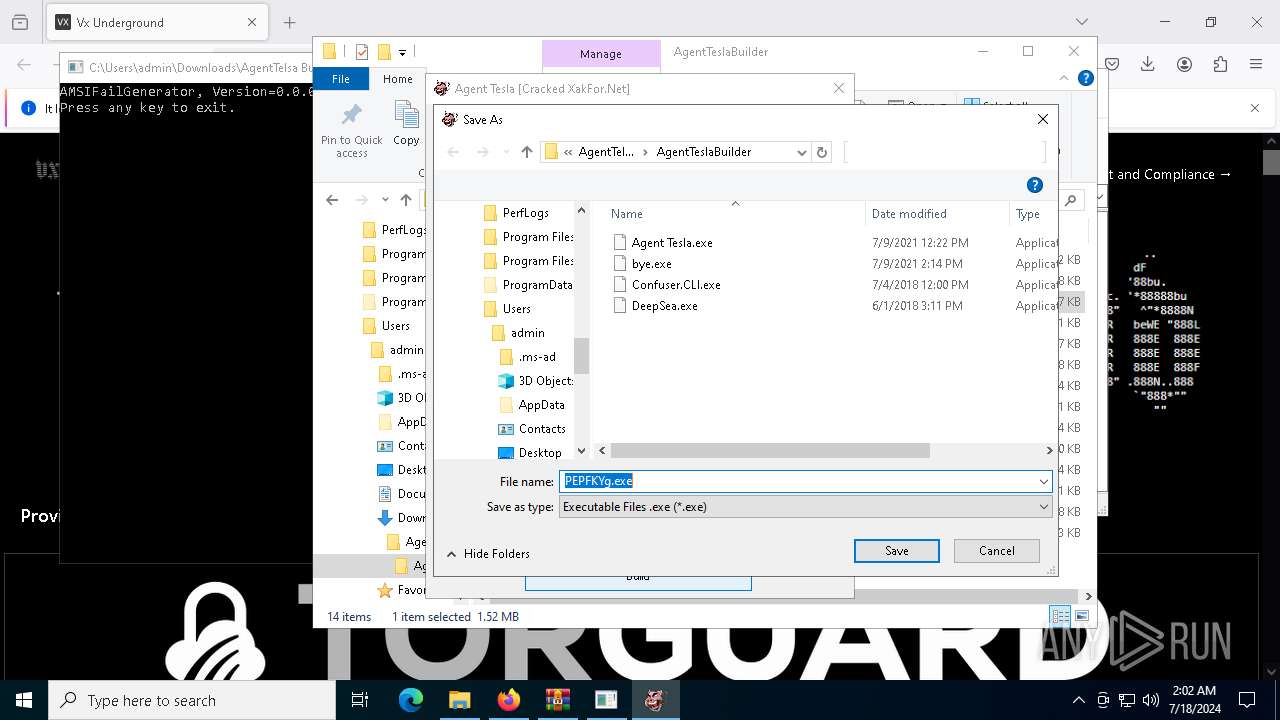Image resolution: width=1280 pixels, height=720 pixels.
Task: Switch to Home tab in File Explorer
Action: (x=397, y=79)
